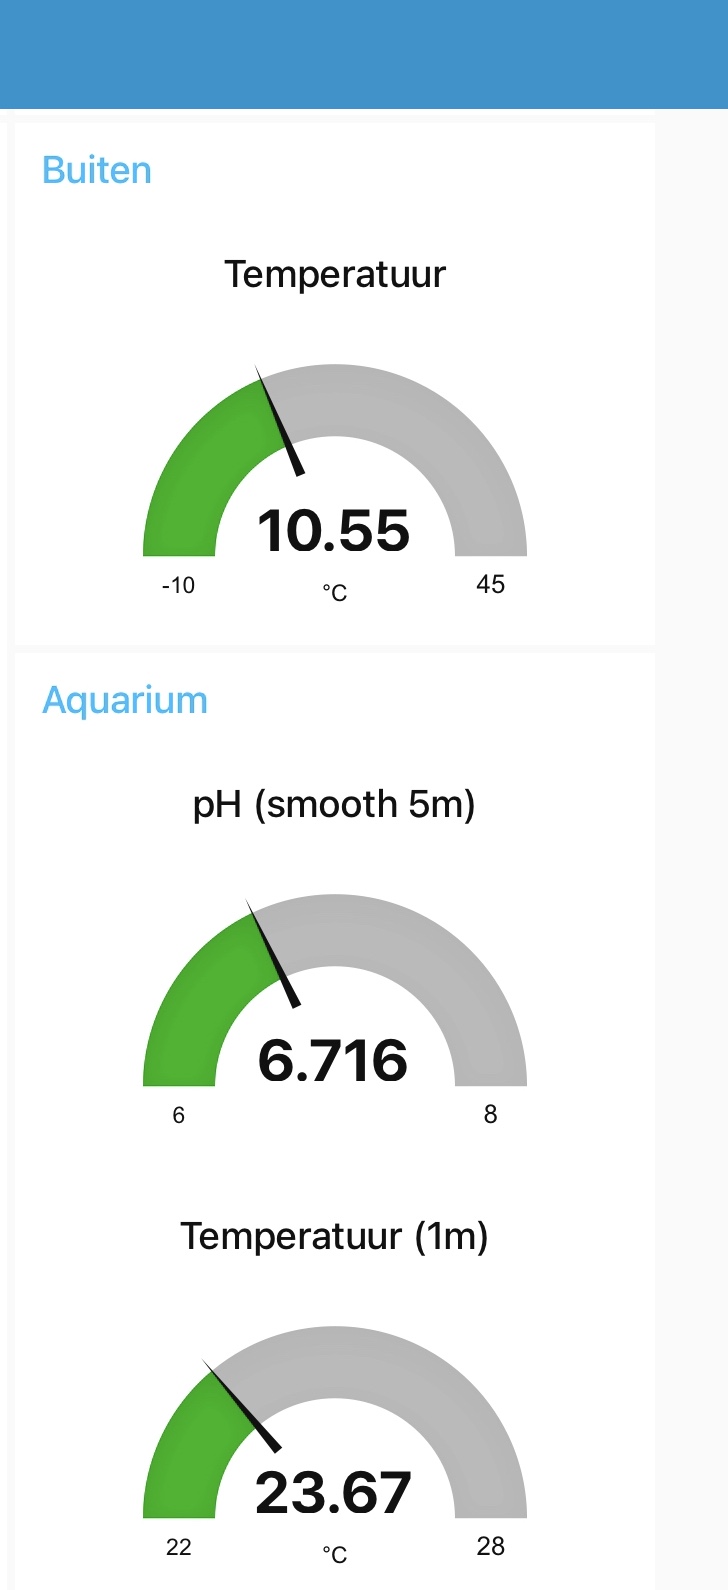Click the outdoor Temperatuur gauge title
Image resolution: width=728 pixels, height=1590 pixels.
click(335, 274)
